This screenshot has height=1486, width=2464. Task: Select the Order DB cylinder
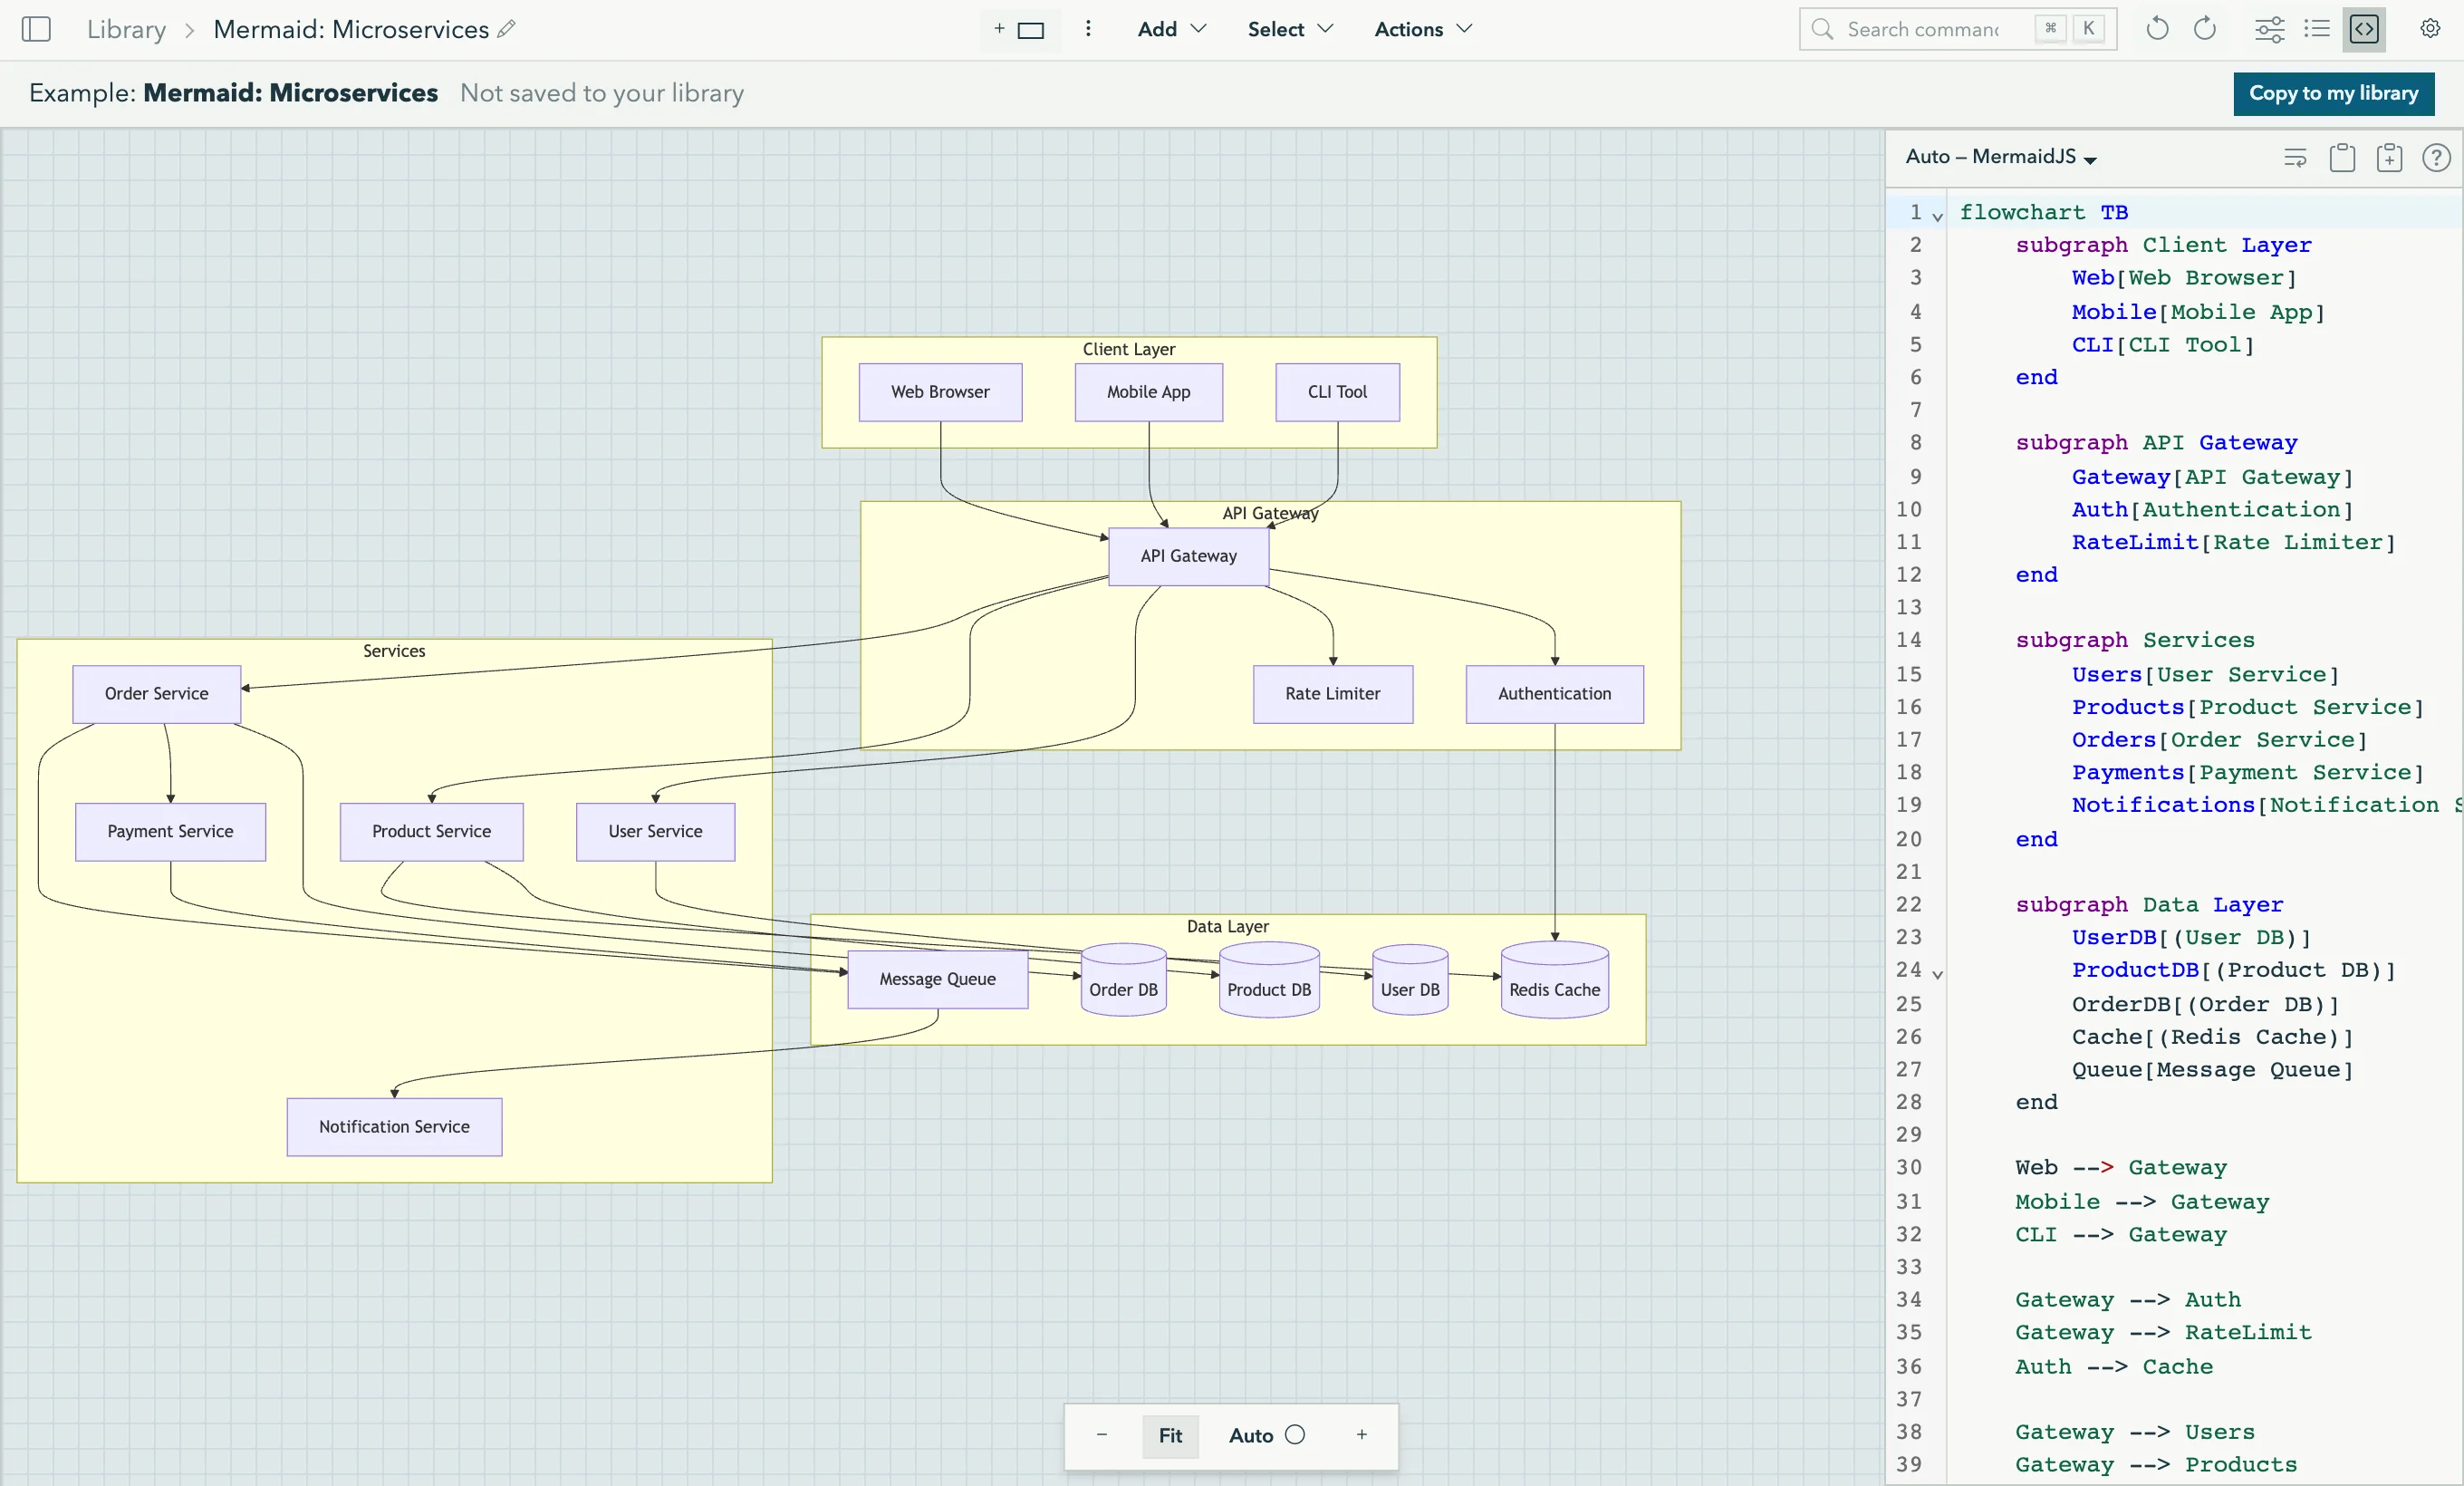[x=1123, y=980]
